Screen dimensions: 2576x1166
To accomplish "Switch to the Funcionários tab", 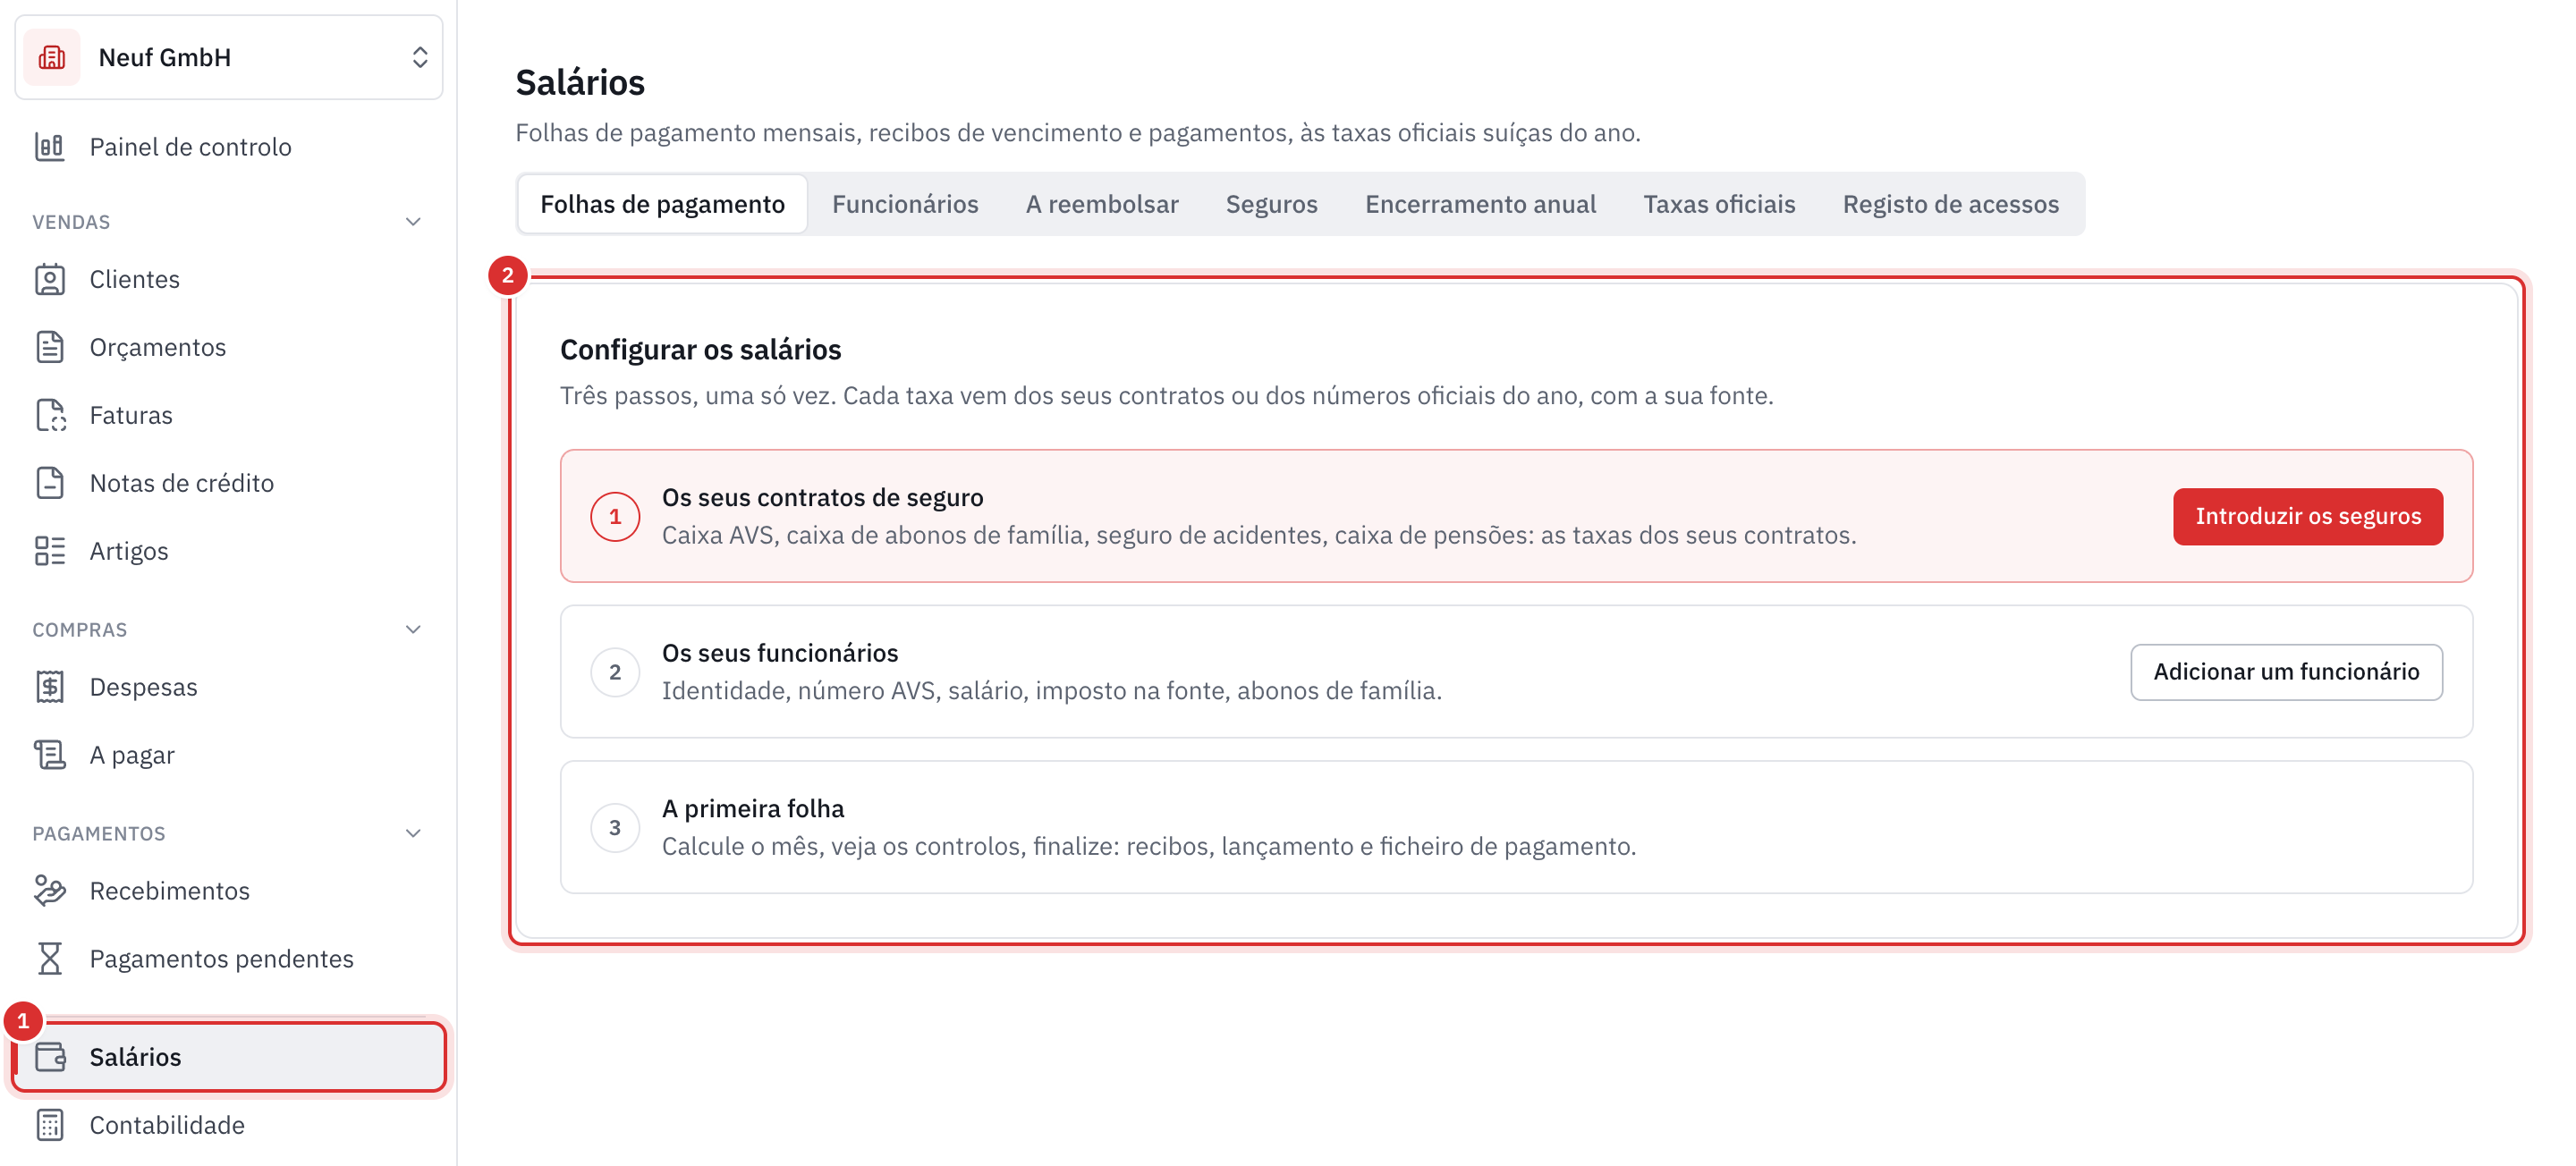I will point(905,204).
